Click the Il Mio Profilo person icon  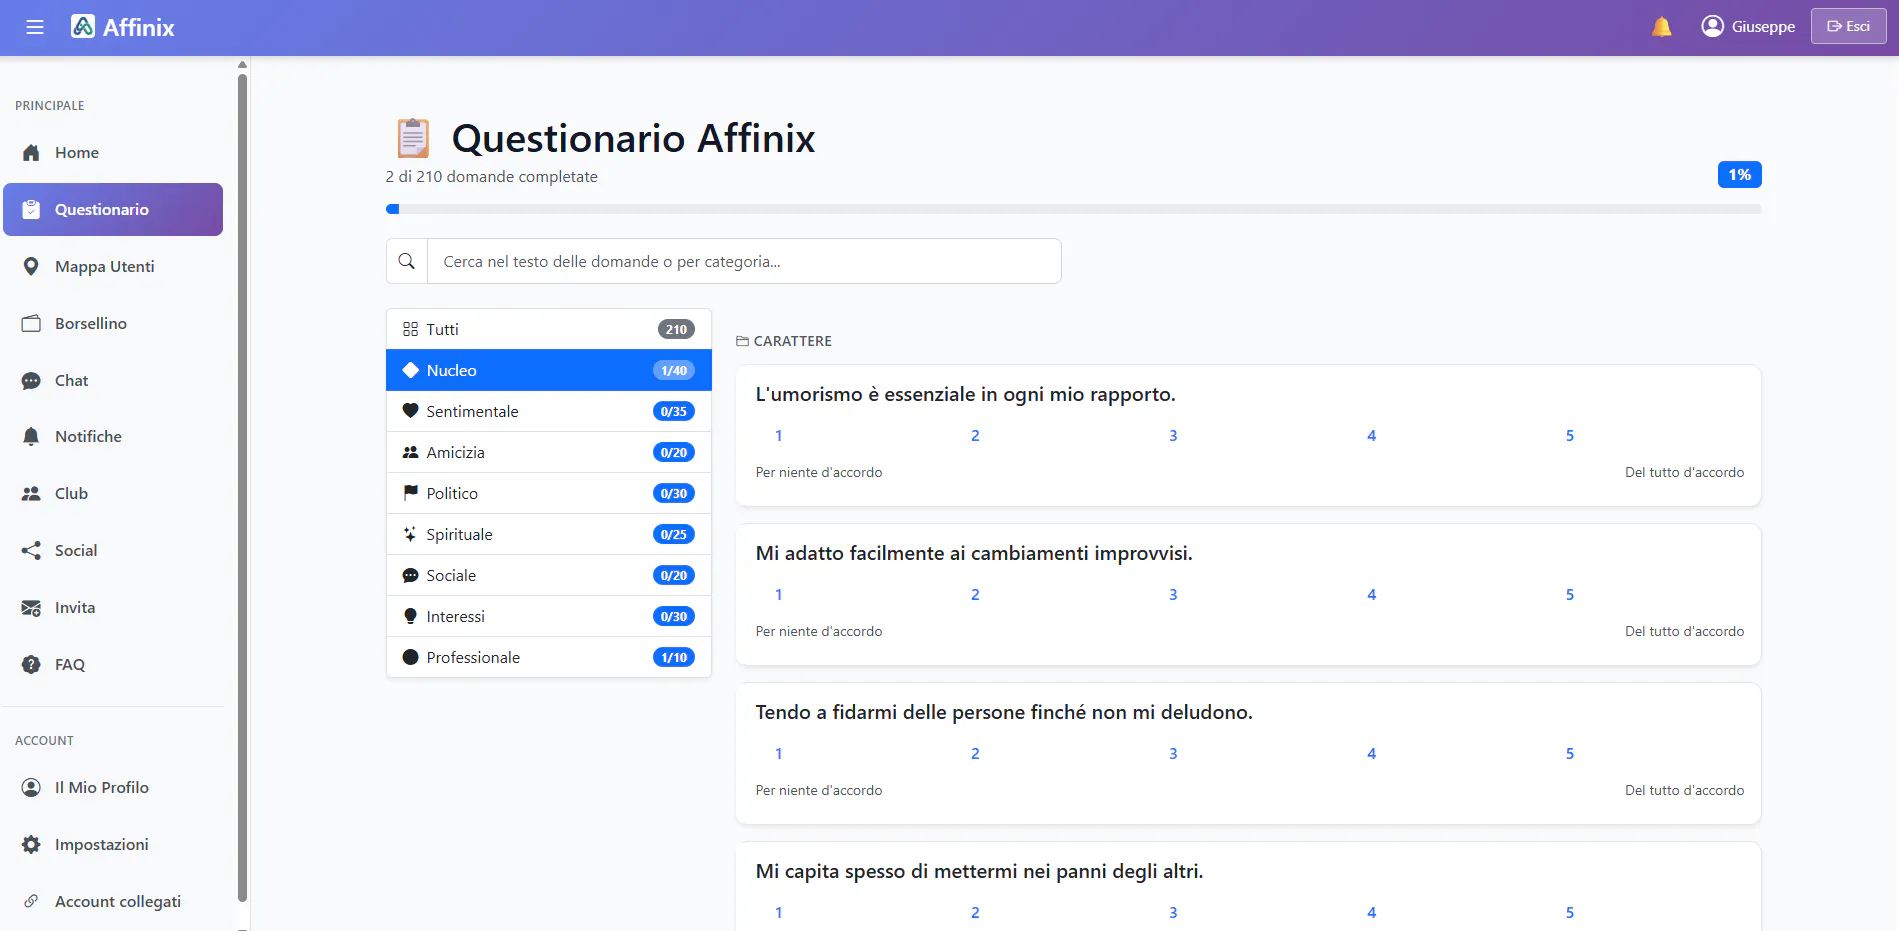[31, 788]
